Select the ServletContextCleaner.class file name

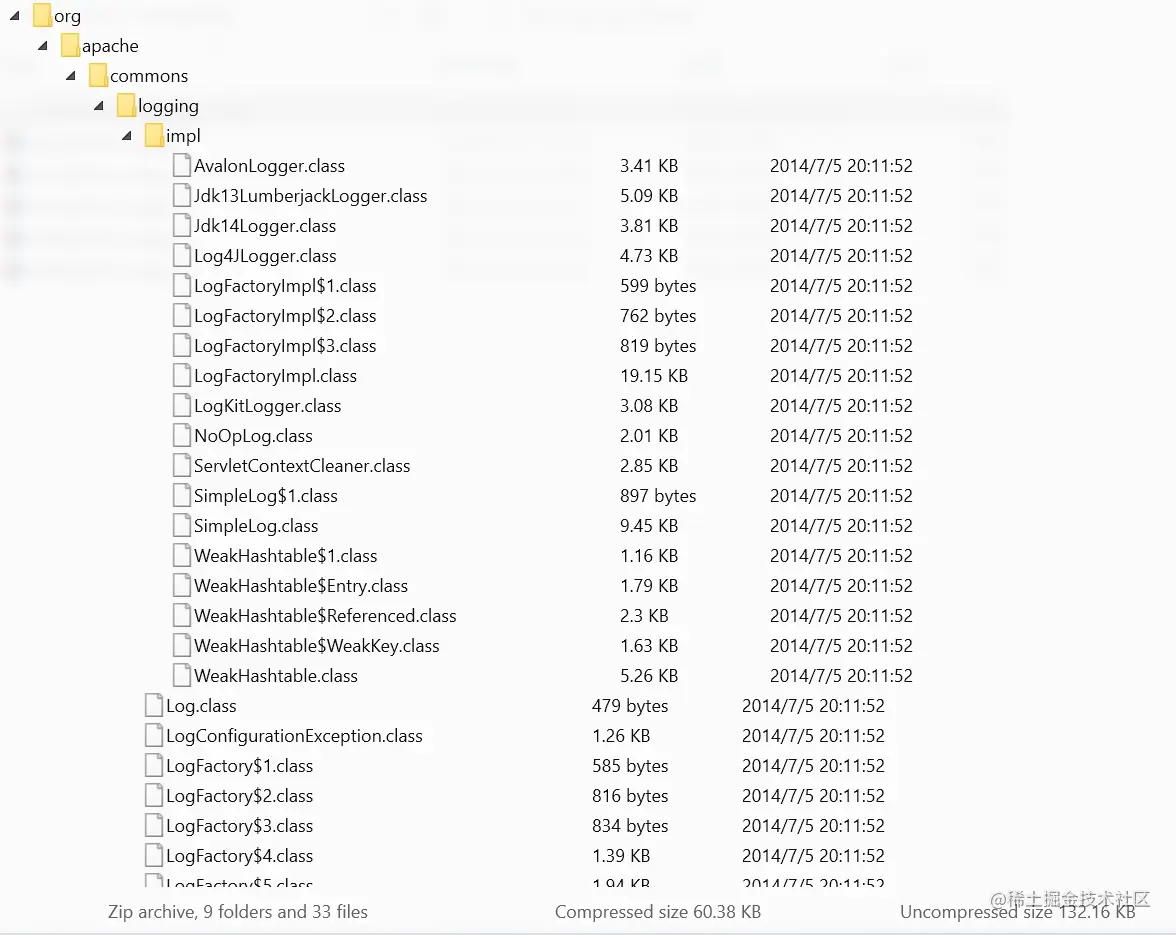302,466
